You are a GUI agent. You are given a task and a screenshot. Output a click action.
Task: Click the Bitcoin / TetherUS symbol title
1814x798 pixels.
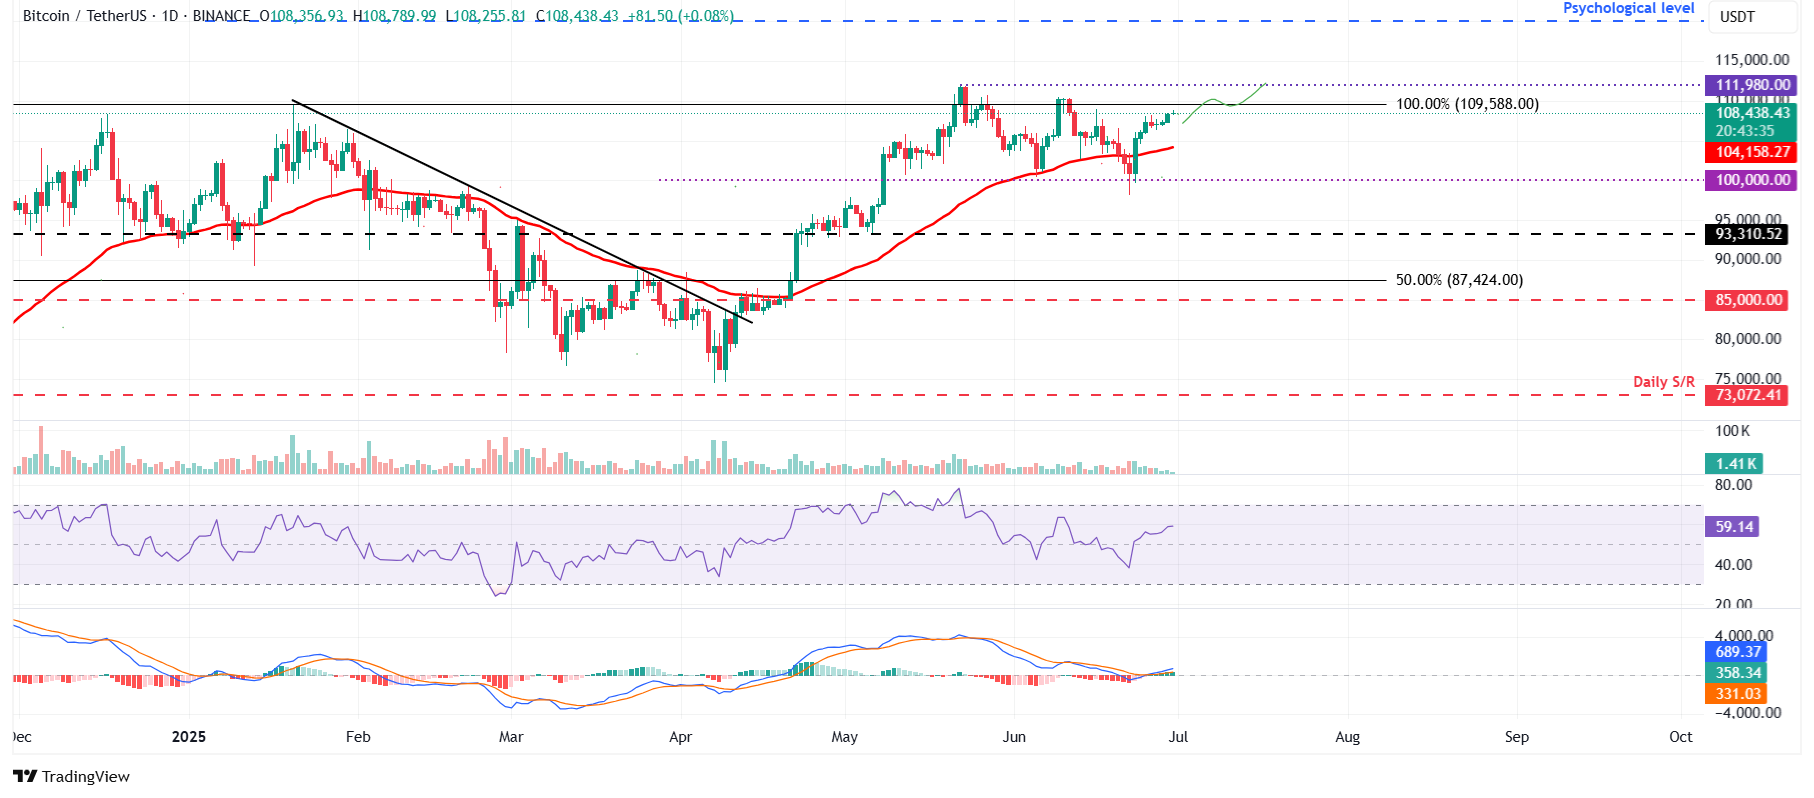[x=86, y=16]
